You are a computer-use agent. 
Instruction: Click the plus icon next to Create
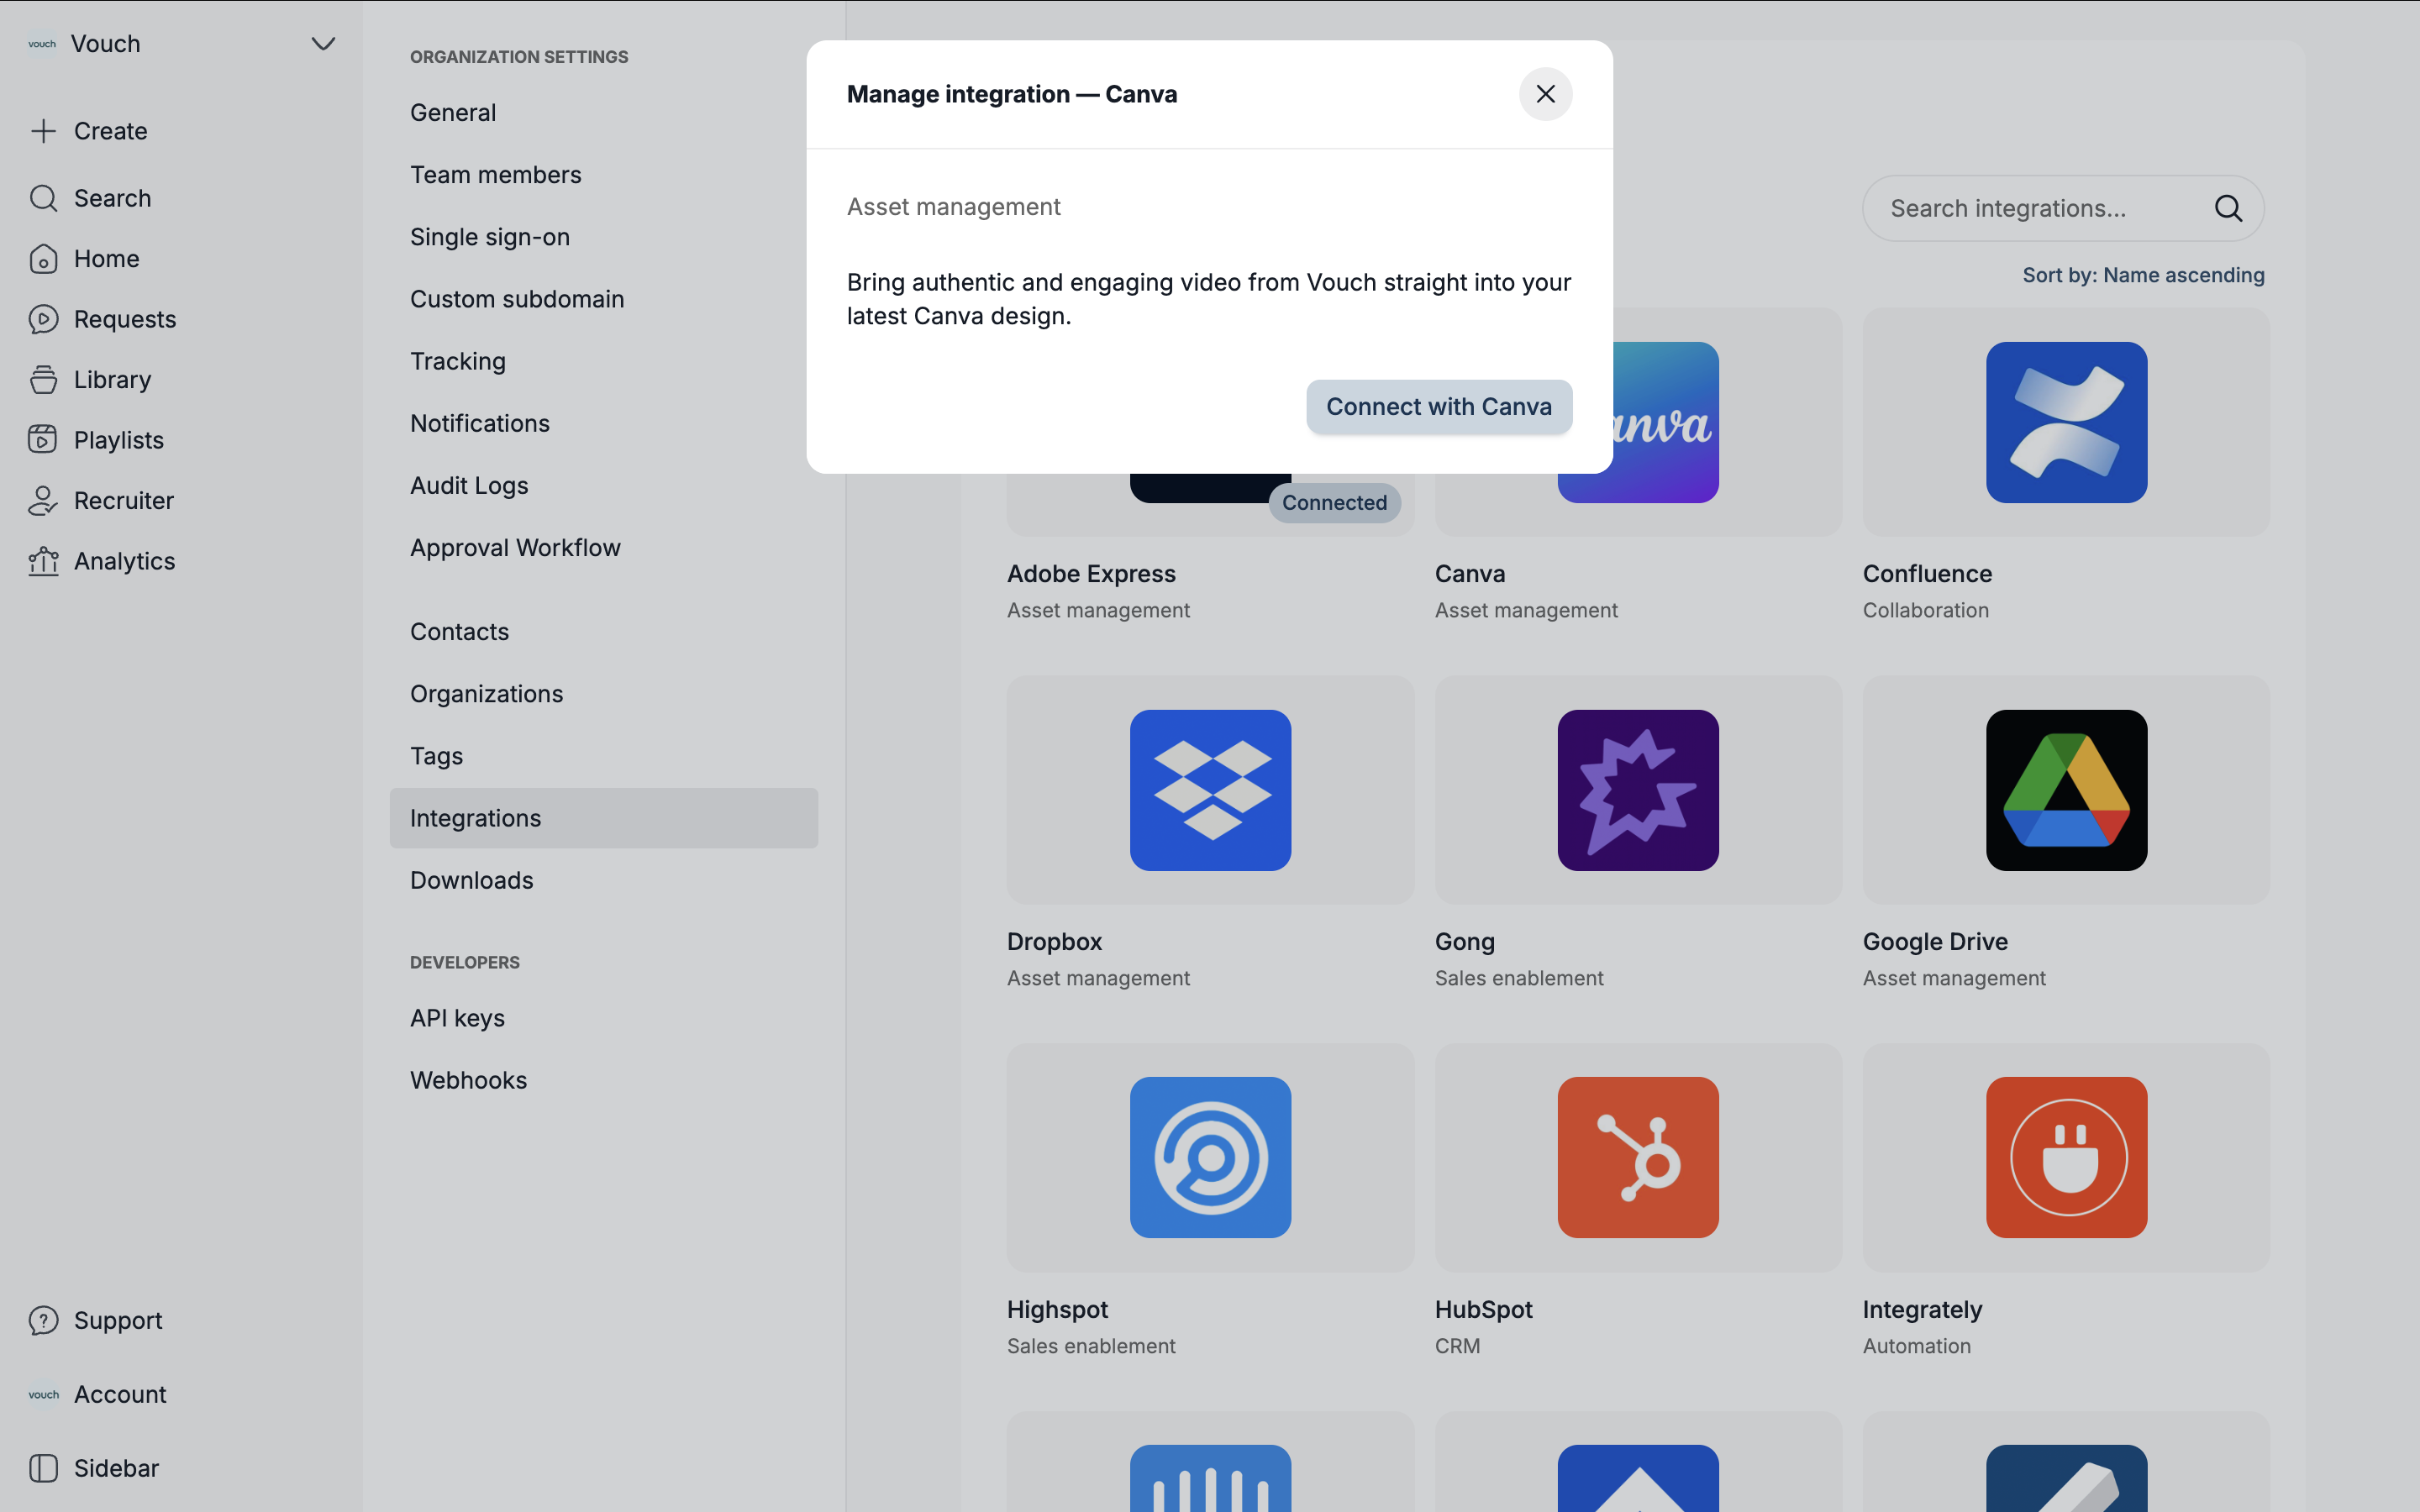[43, 131]
